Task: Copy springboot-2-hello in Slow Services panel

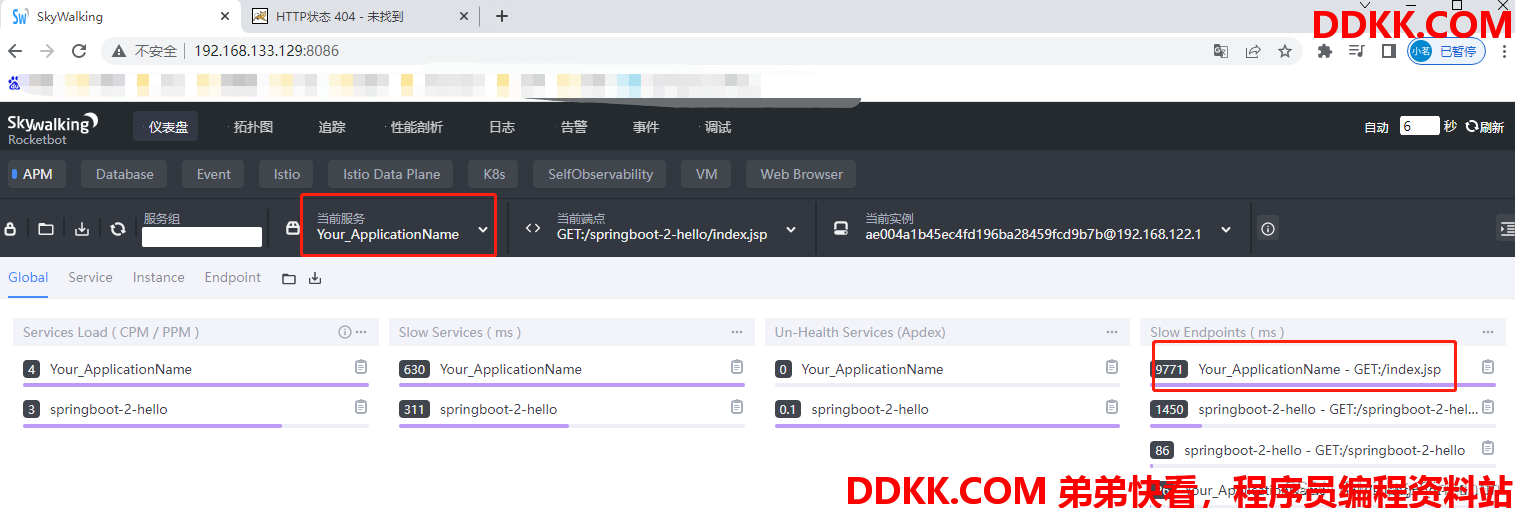Action: (737, 407)
